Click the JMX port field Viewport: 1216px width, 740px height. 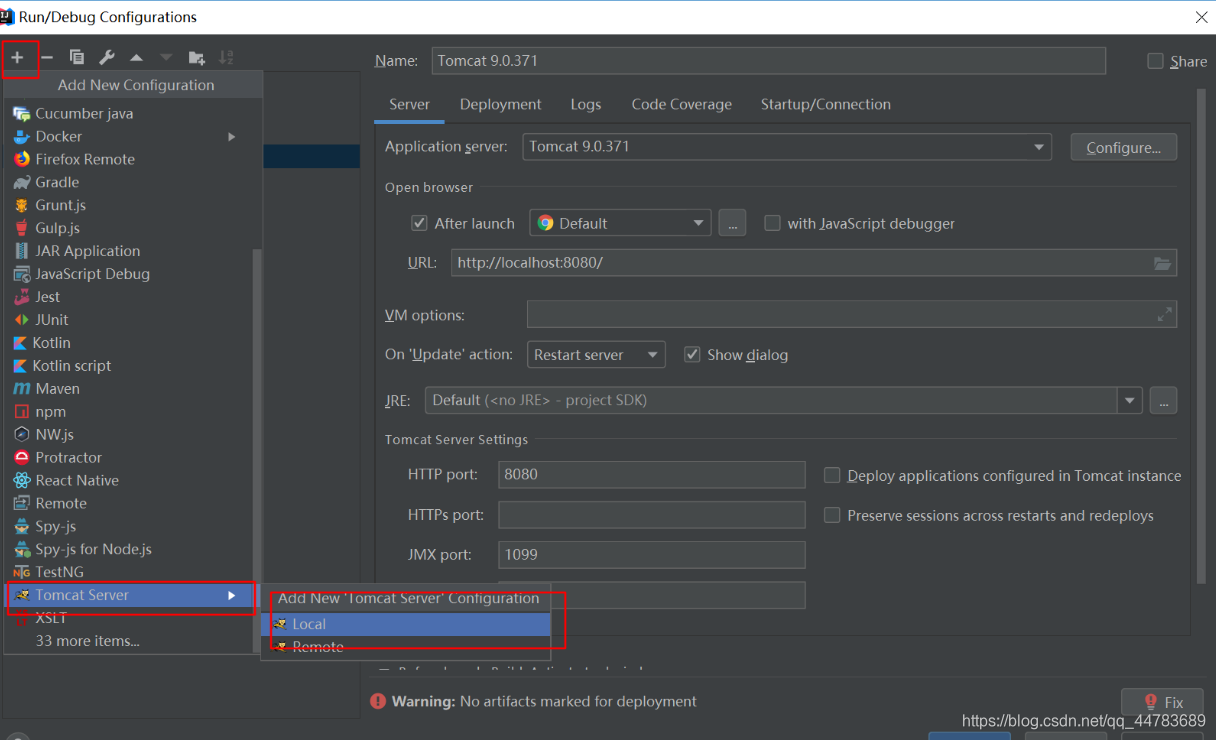tap(652, 554)
